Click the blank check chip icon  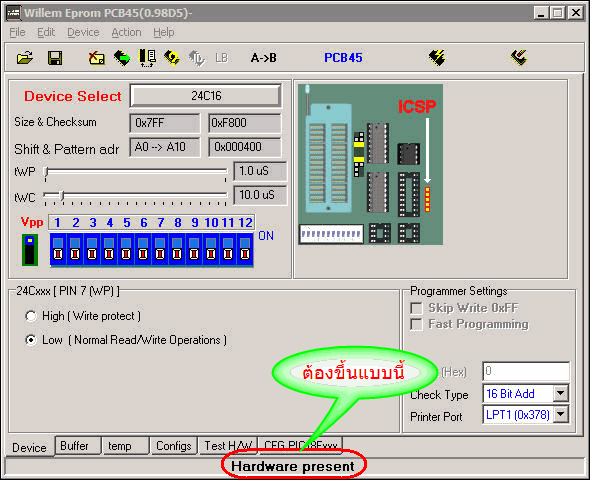point(147,58)
